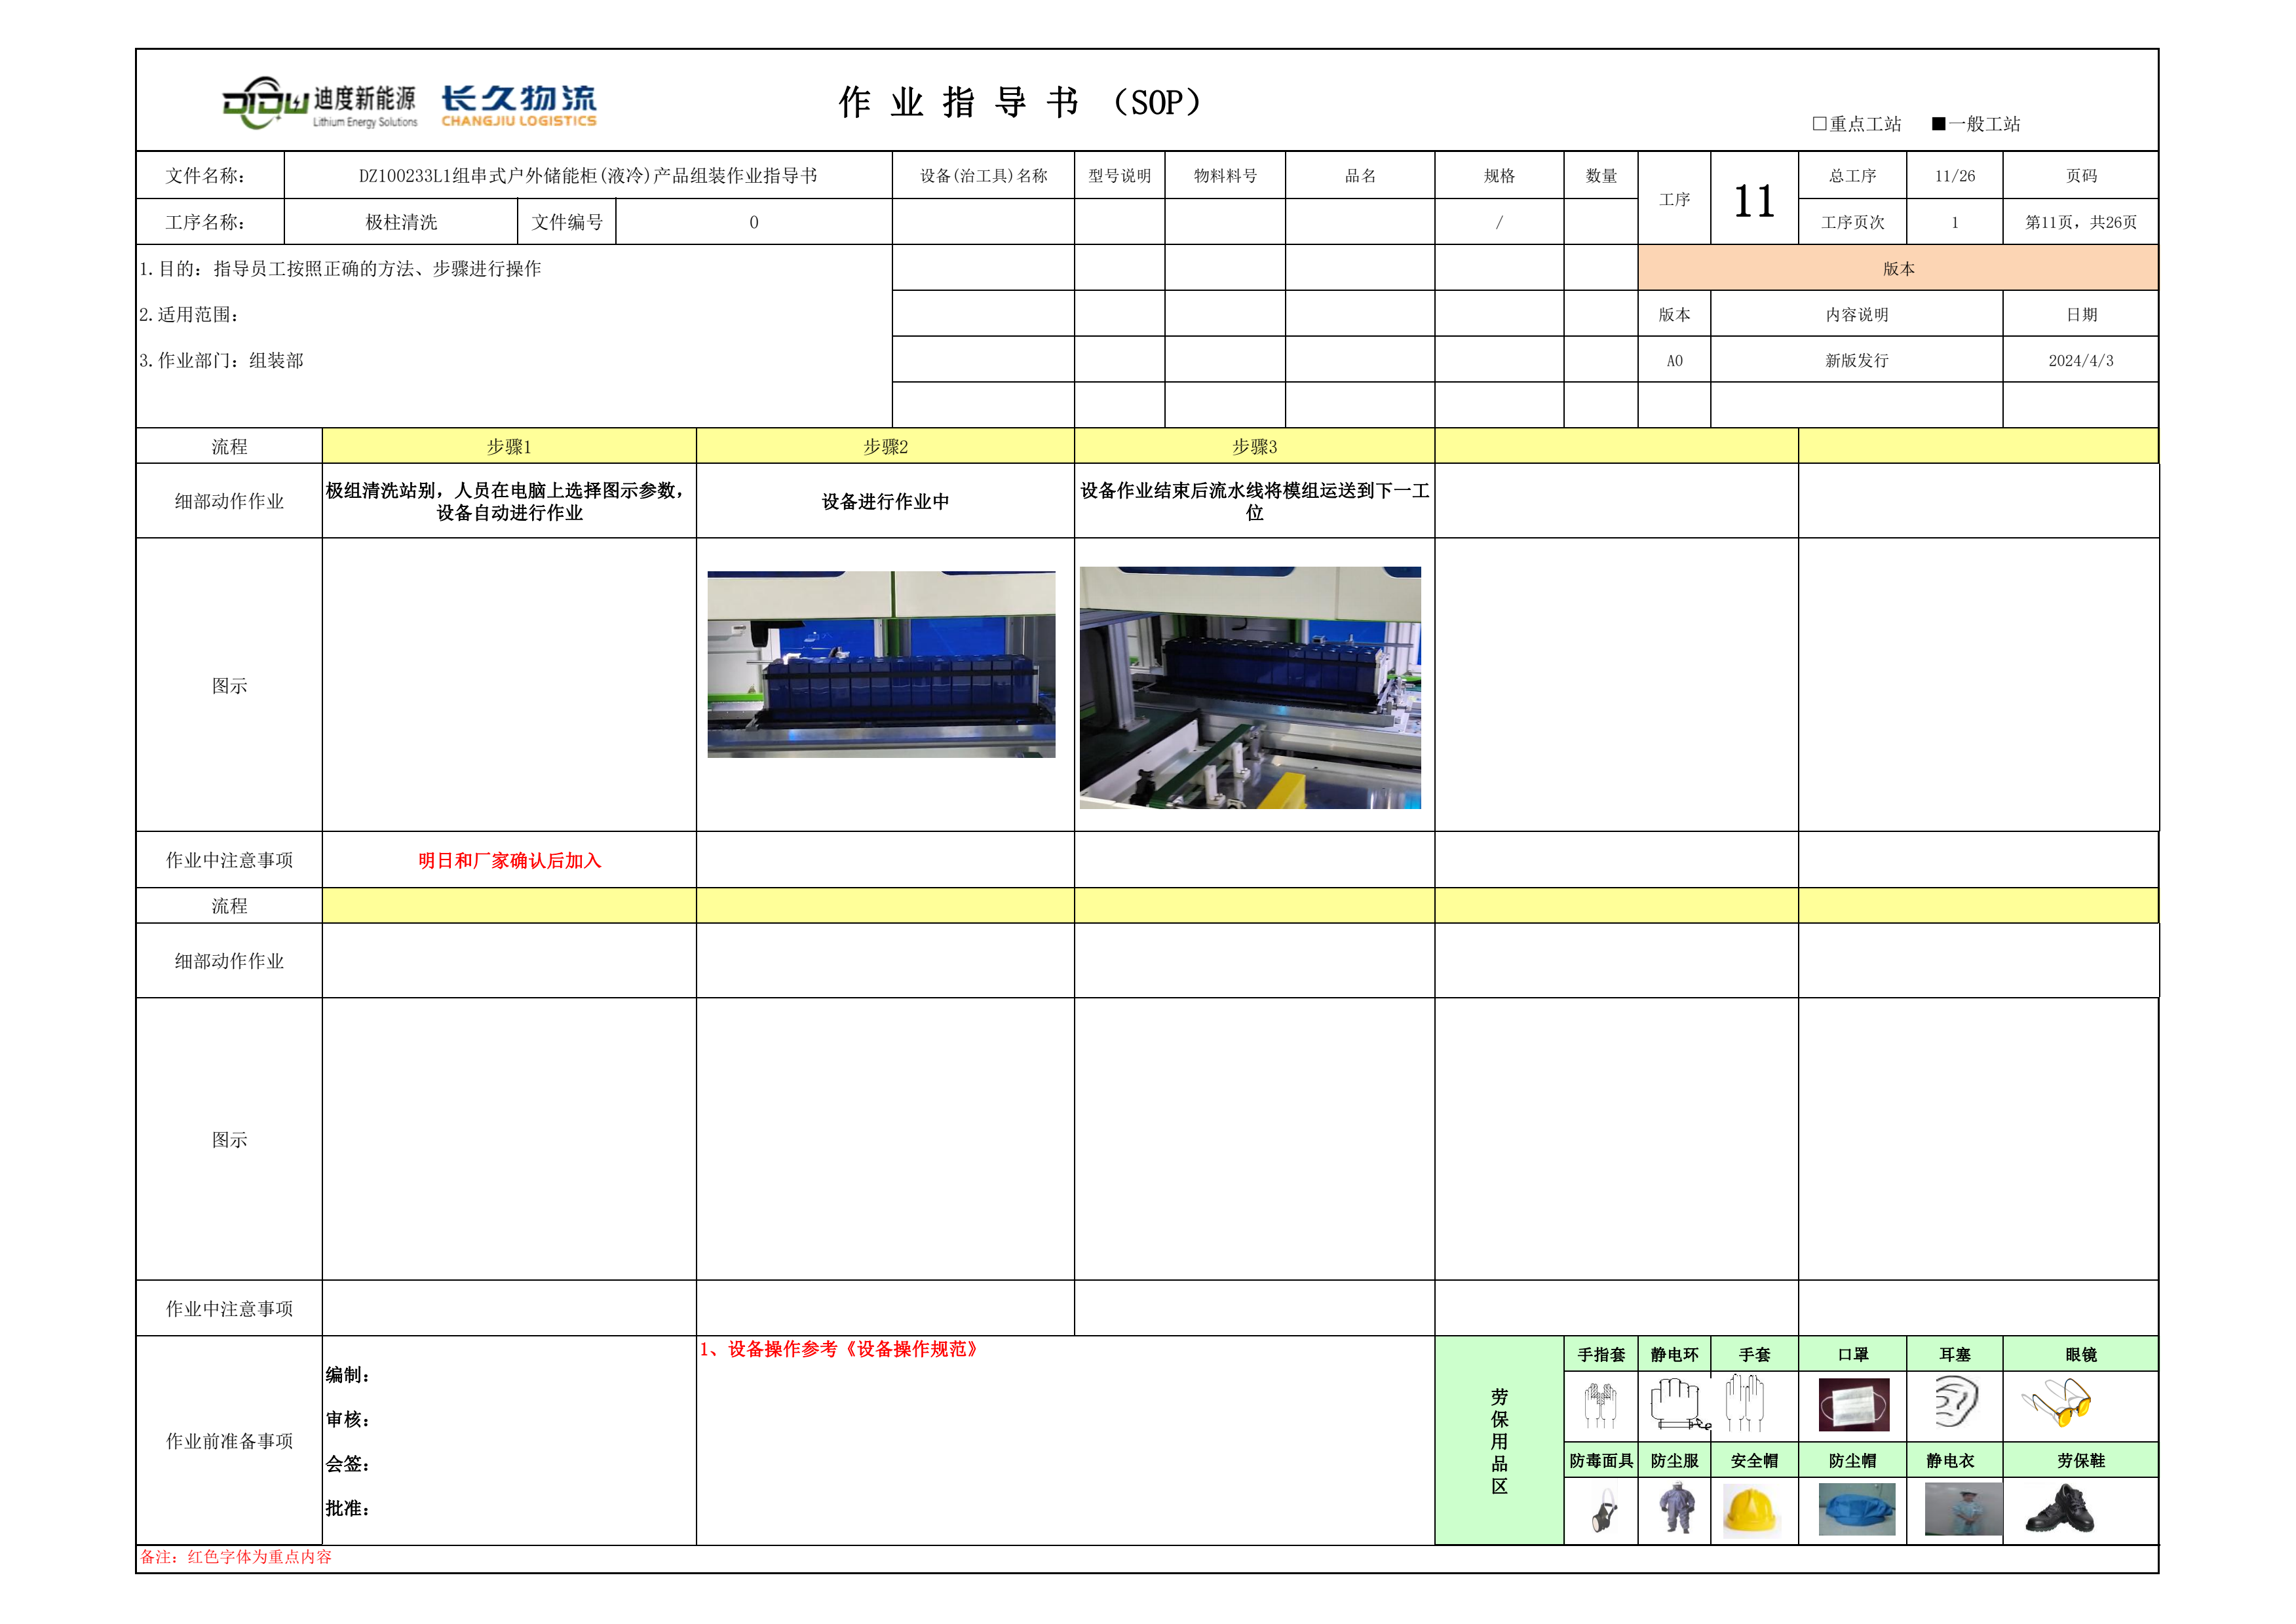The height and width of the screenshot is (1624, 2296).
Task: Click the gloves (手套) icon
Action: 1745,1403
